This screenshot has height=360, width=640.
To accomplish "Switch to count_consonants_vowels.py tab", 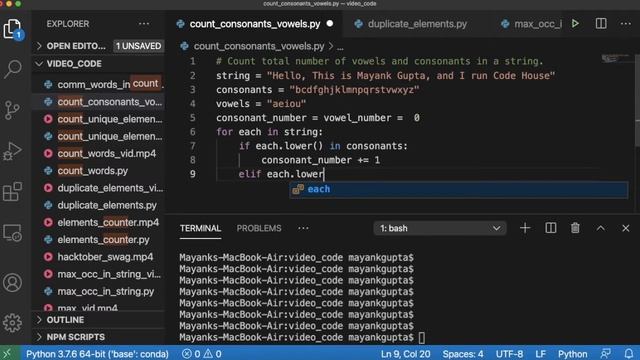I will [255, 24].
